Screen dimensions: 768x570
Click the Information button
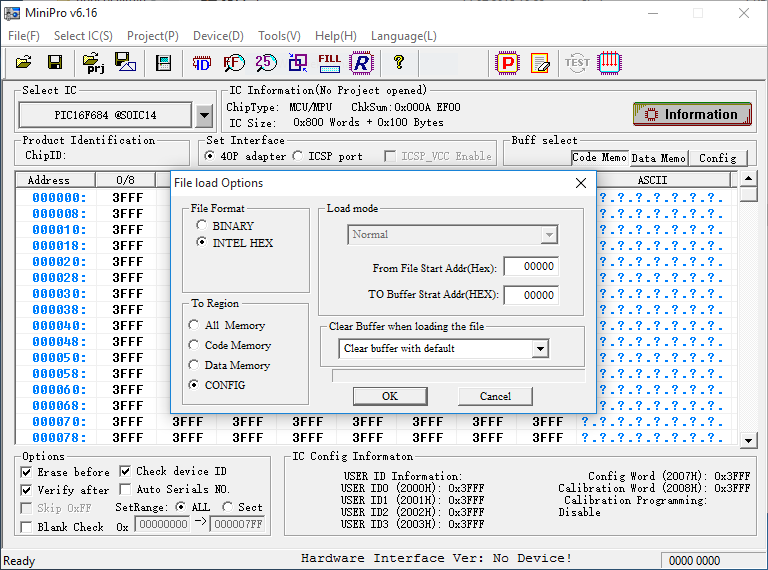(692, 114)
